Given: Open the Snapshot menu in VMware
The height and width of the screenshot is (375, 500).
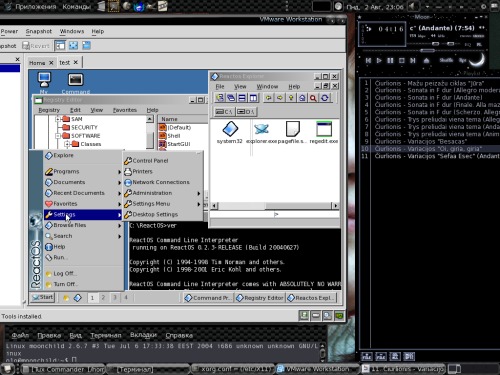Looking at the screenshot, I should [x=39, y=31].
